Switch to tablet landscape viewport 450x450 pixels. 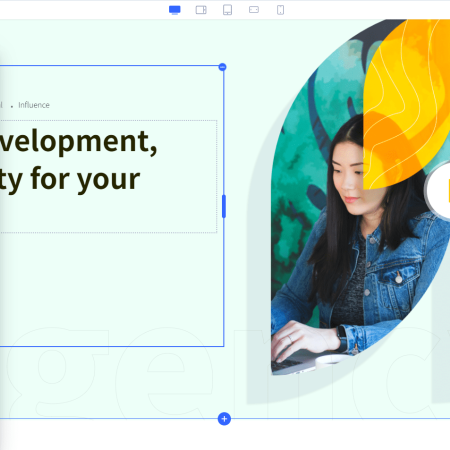(x=201, y=10)
